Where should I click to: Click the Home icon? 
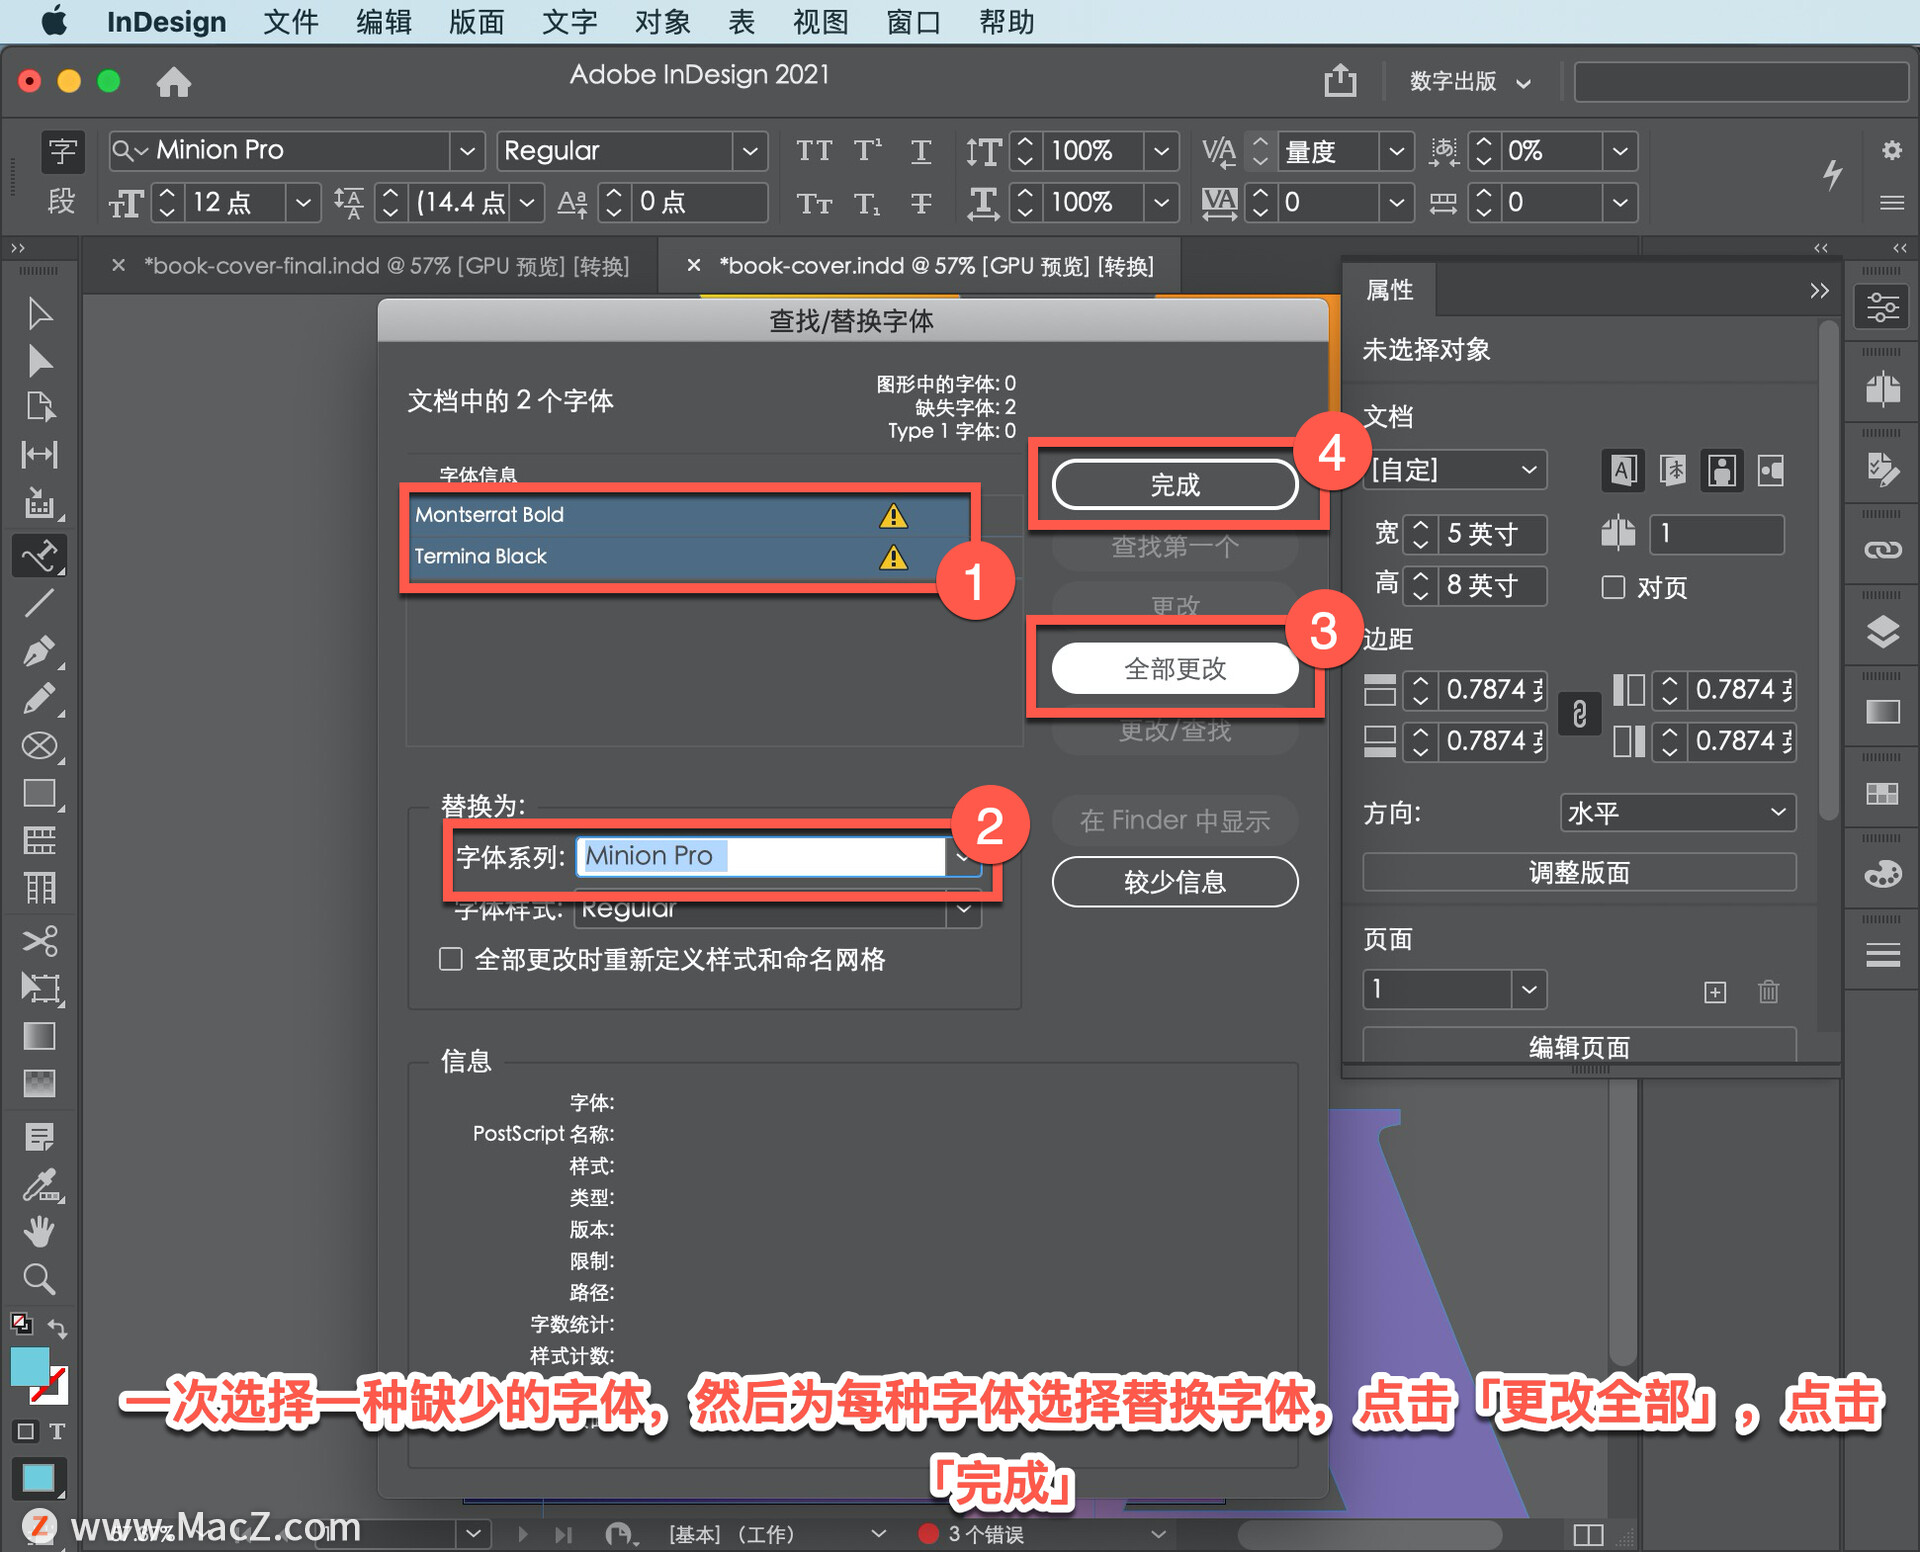point(174,82)
